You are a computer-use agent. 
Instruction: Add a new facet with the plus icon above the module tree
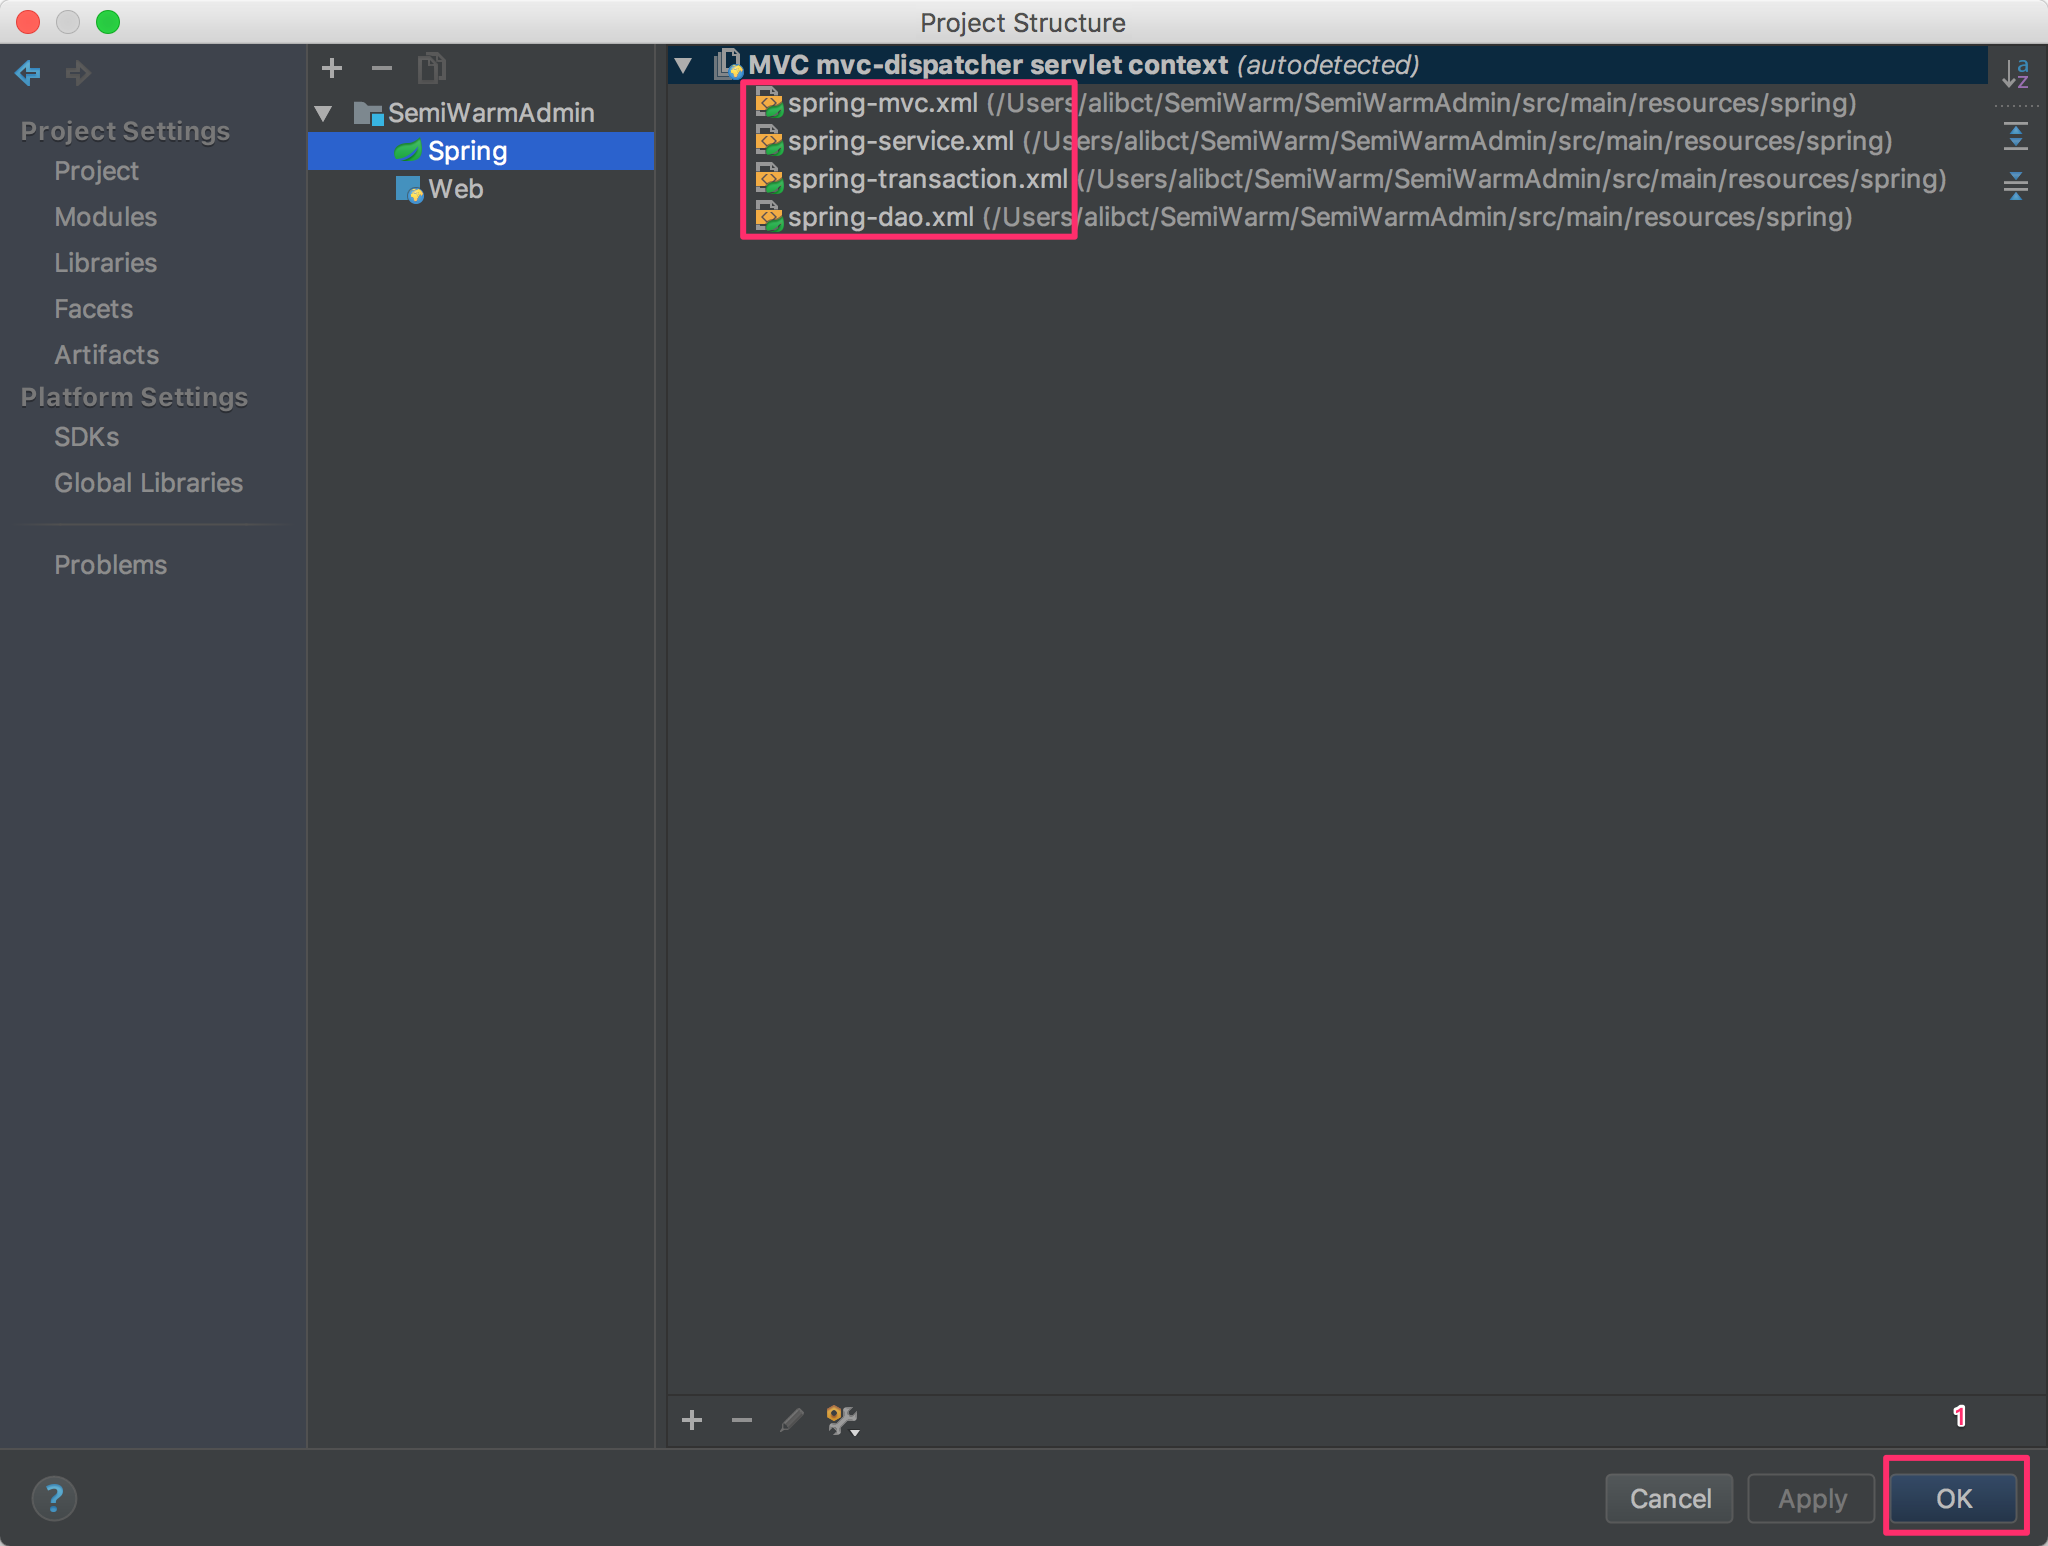coord(332,68)
